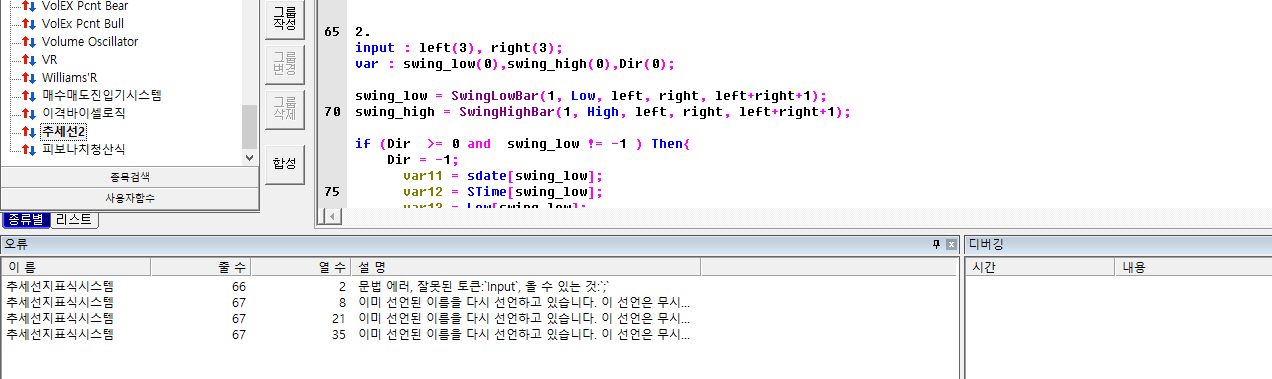Close the 오류 error panel
Viewport: 1272px width, 379px height.
(951, 244)
